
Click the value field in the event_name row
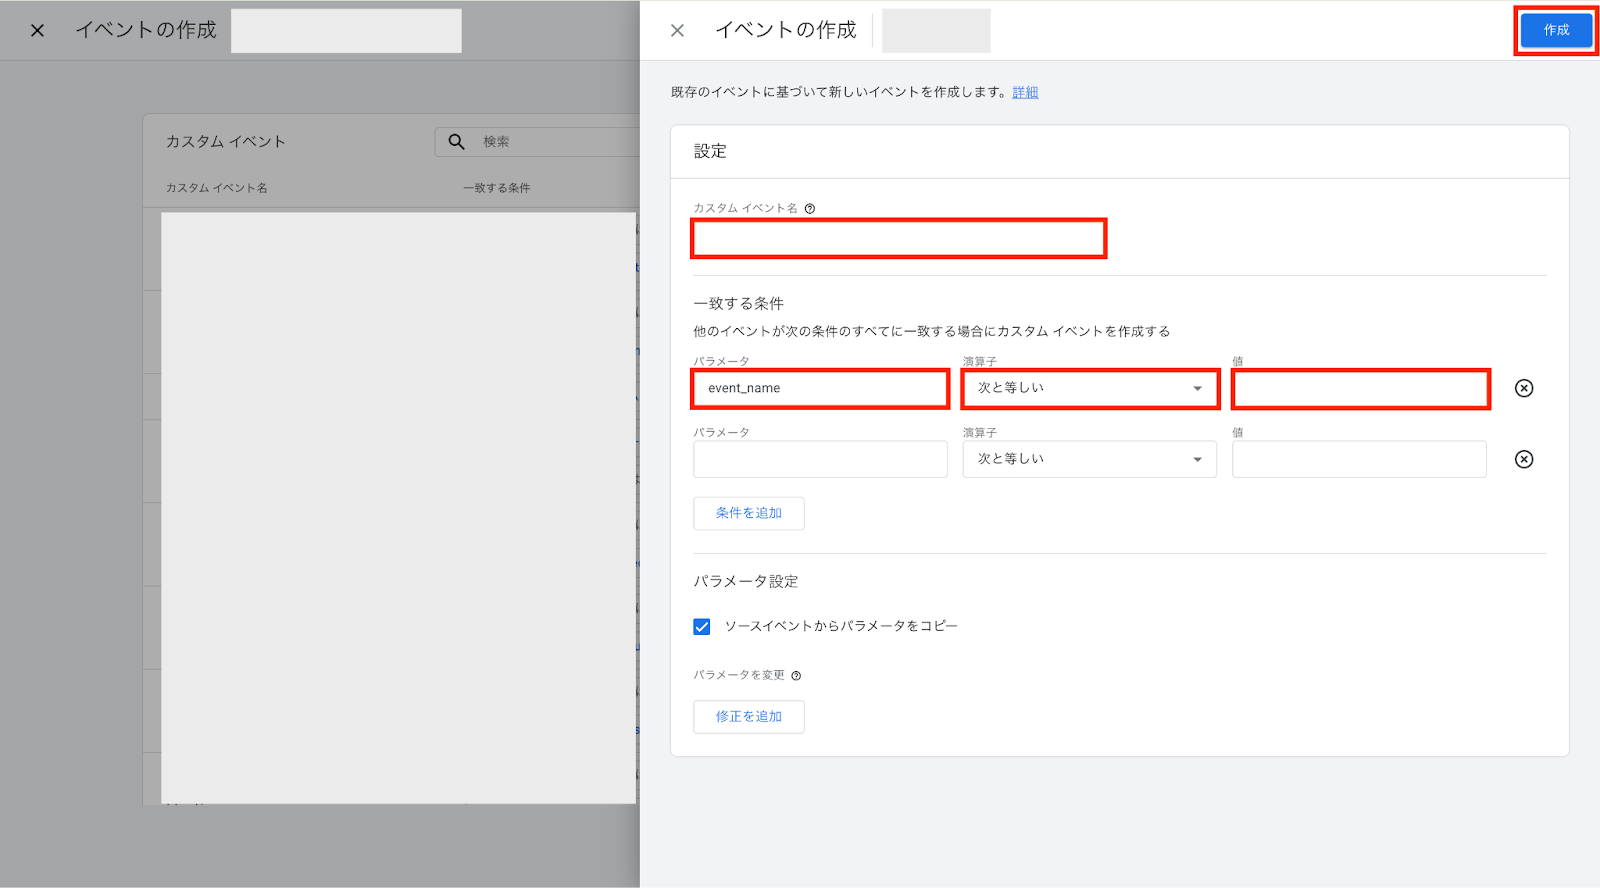click(x=1360, y=389)
